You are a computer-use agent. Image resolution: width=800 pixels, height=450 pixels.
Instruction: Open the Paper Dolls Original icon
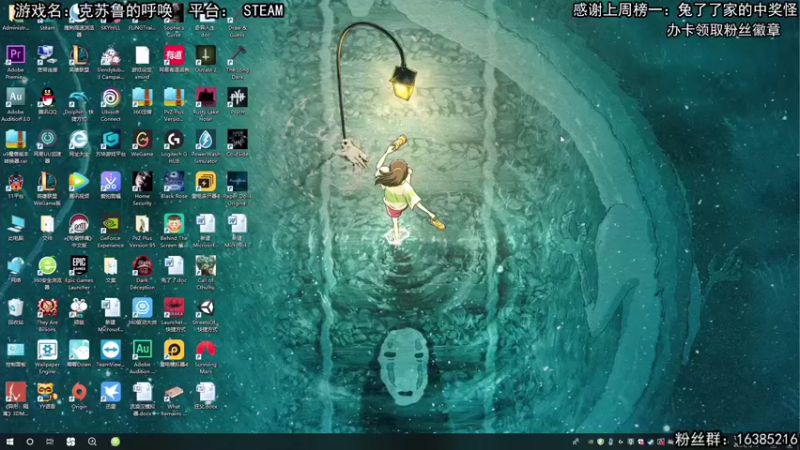tap(237, 182)
